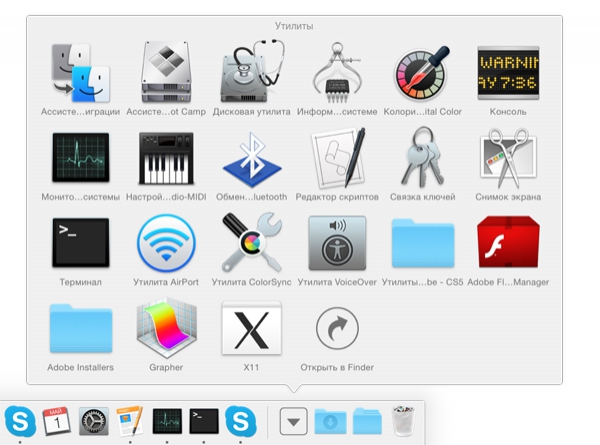Open Disk Utility (Дисковая утилита)

pyautogui.click(x=251, y=72)
